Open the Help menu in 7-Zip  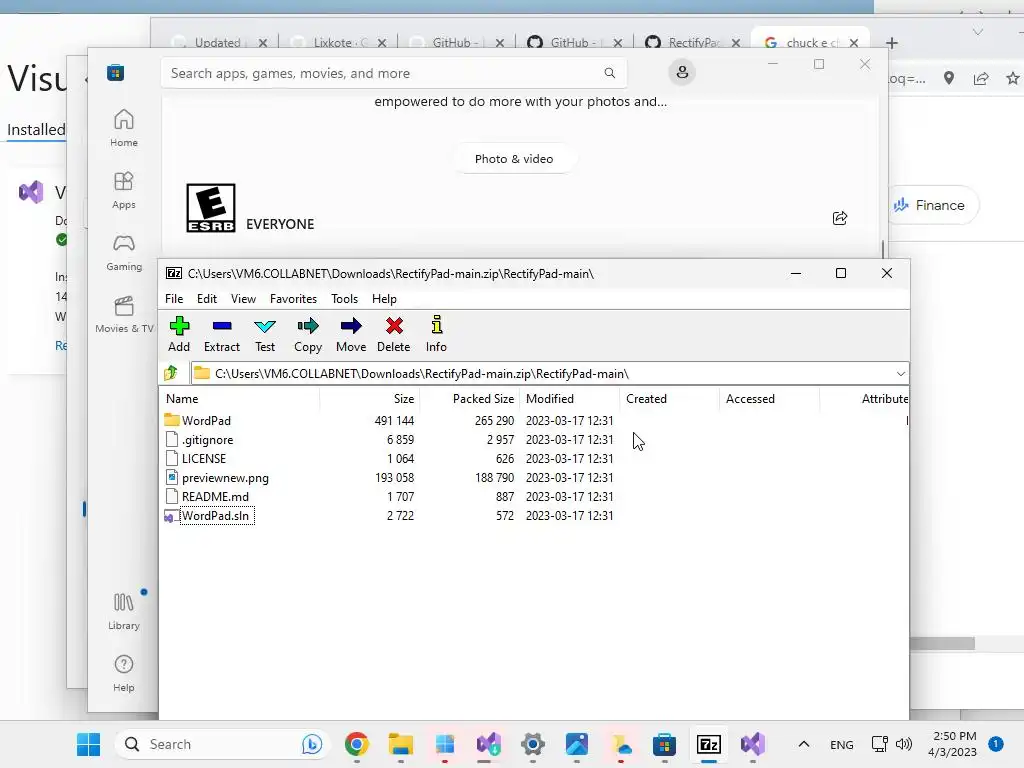[384, 298]
